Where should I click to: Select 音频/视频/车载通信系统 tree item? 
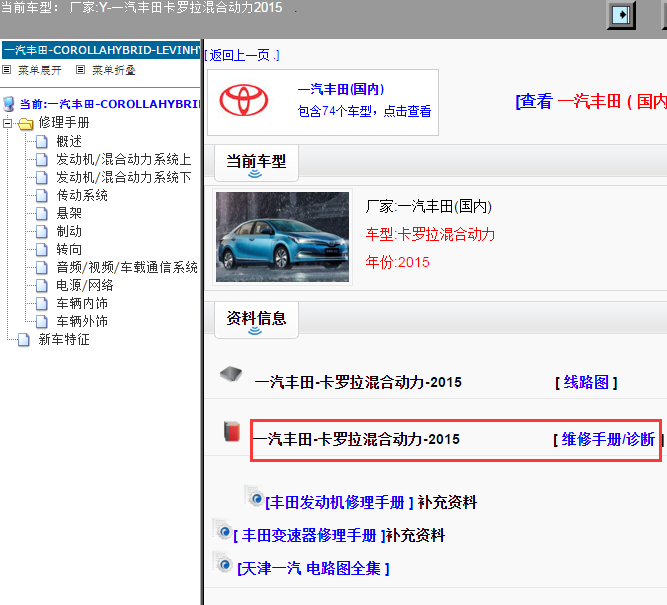point(127,268)
